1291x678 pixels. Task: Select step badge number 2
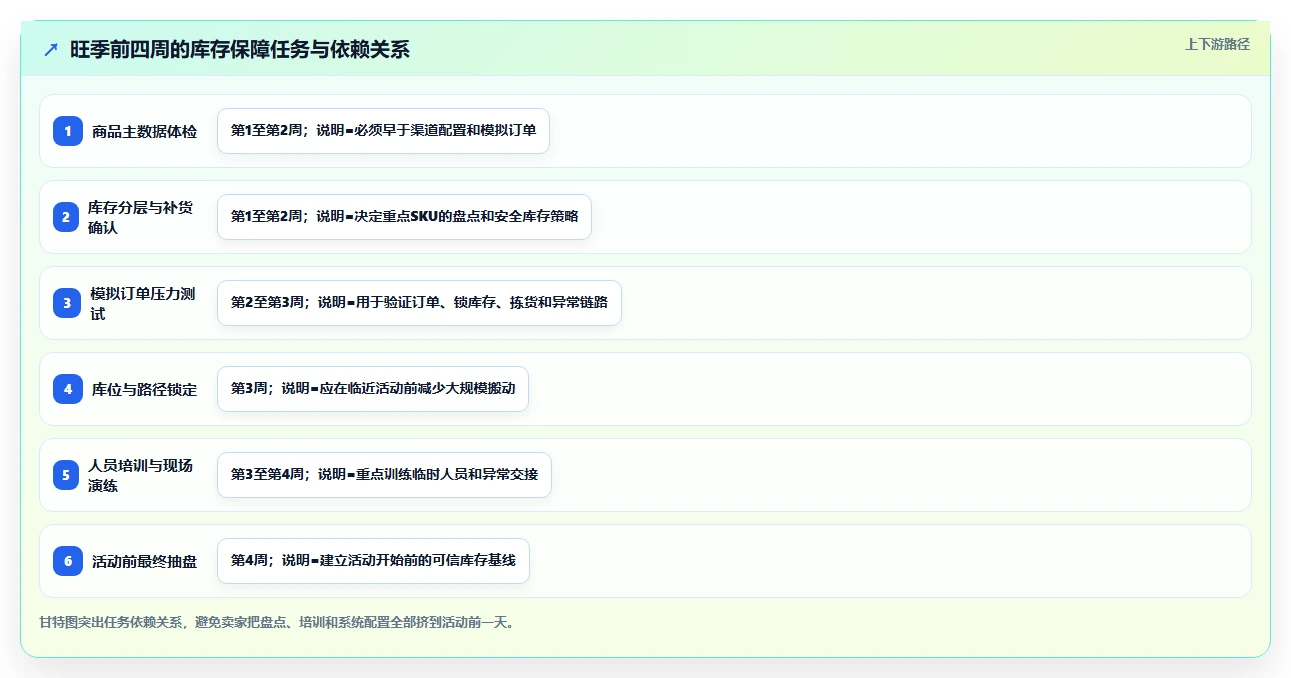tap(66, 217)
